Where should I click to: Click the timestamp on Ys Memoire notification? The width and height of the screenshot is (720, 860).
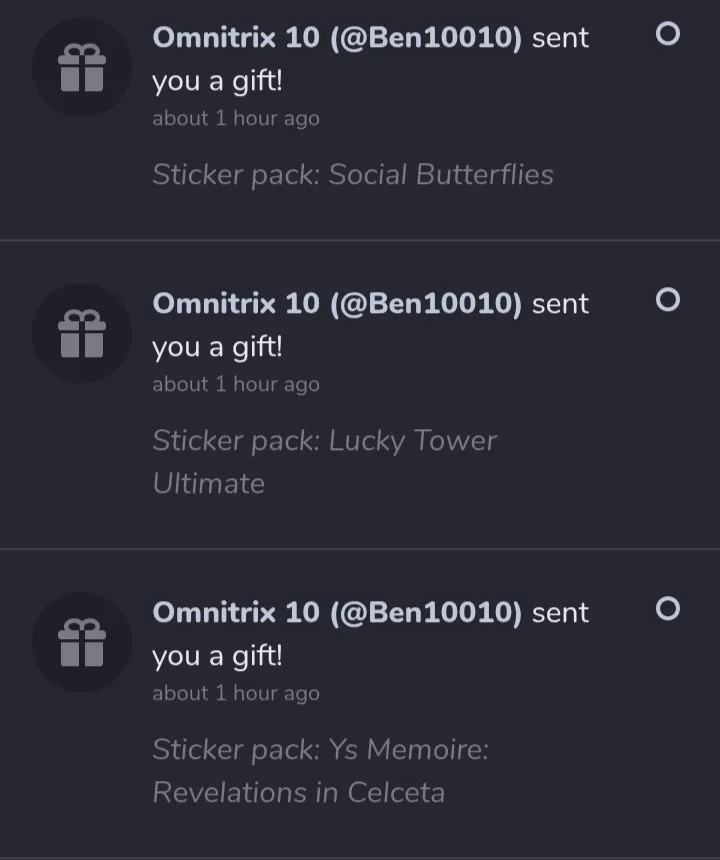tap(235, 693)
